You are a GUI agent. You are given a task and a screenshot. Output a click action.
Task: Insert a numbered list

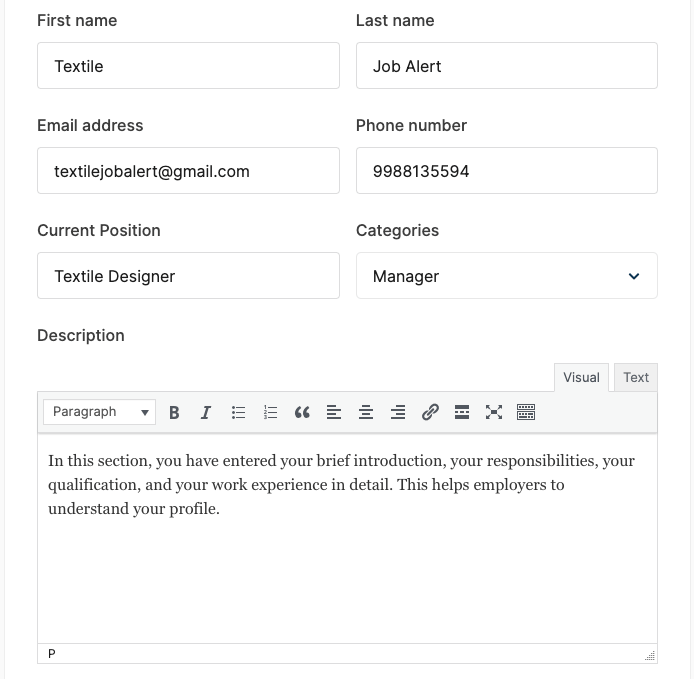coord(270,412)
